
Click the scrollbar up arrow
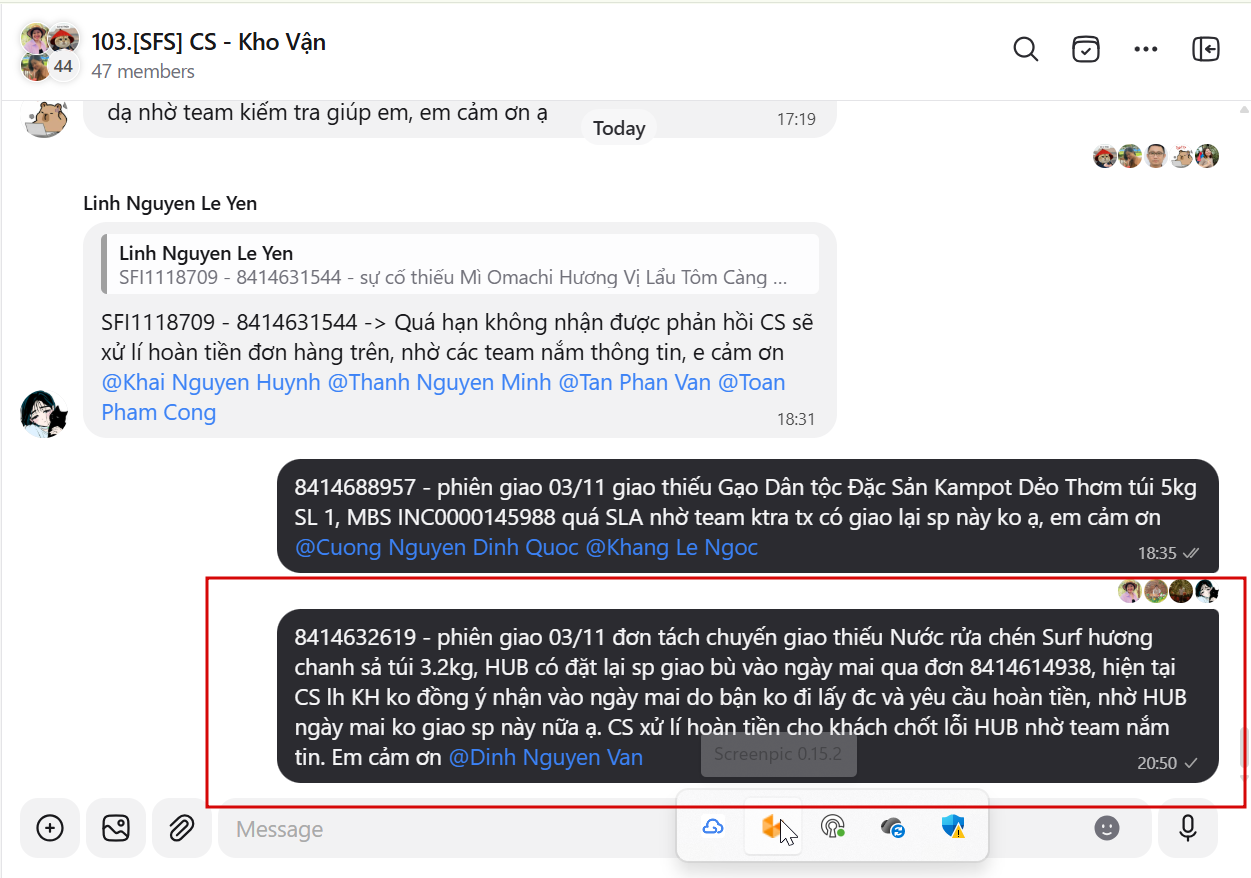point(1244,108)
